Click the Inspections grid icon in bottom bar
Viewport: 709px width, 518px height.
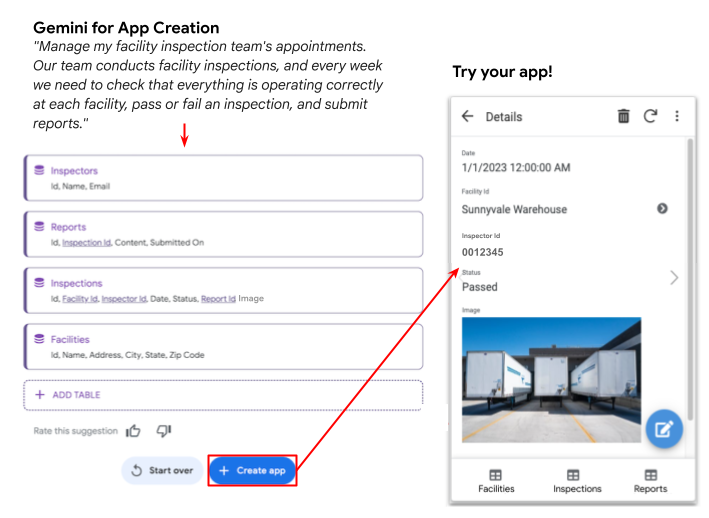tap(573, 475)
